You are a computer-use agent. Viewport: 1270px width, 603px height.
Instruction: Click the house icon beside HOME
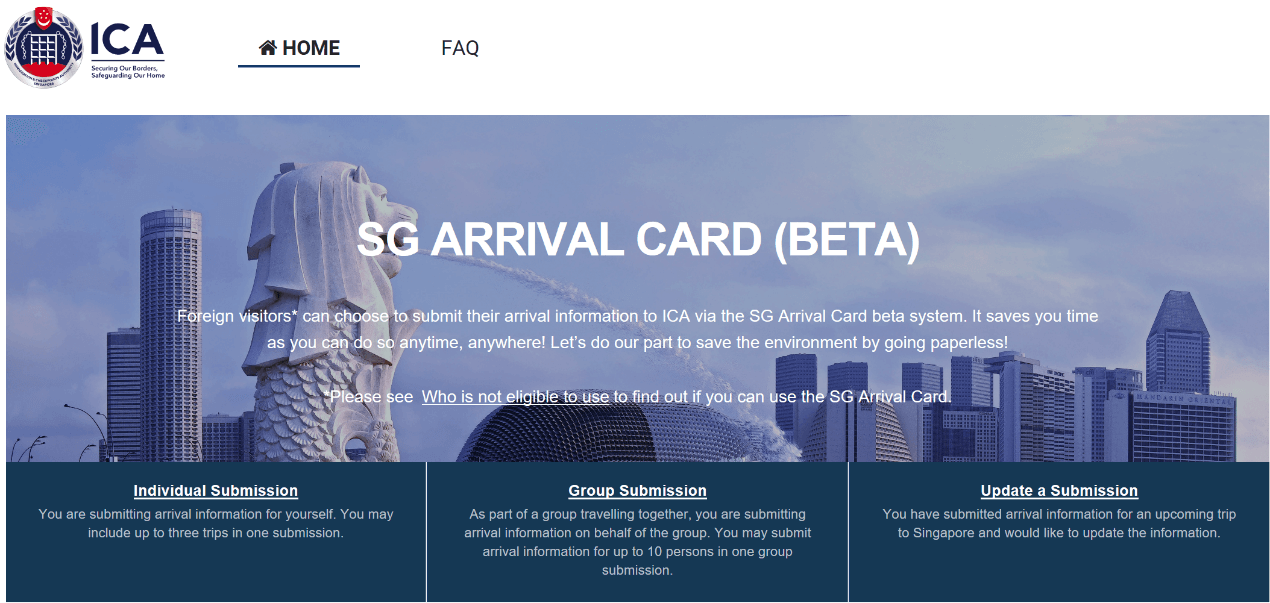pyautogui.click(x=267, y=47)
